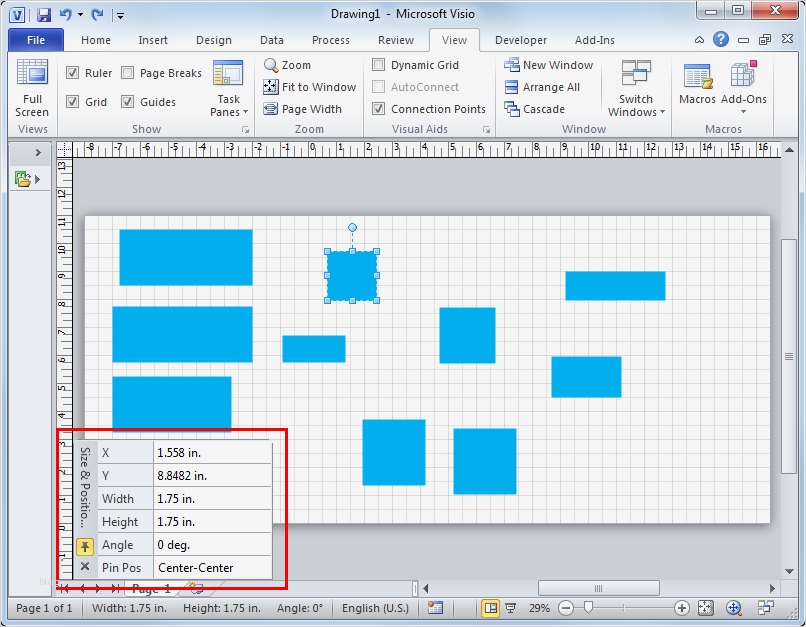Switch to the Developer tab
Image resolution: width=806 pixels, height=627 pixels.
click(x=521, y=40)
